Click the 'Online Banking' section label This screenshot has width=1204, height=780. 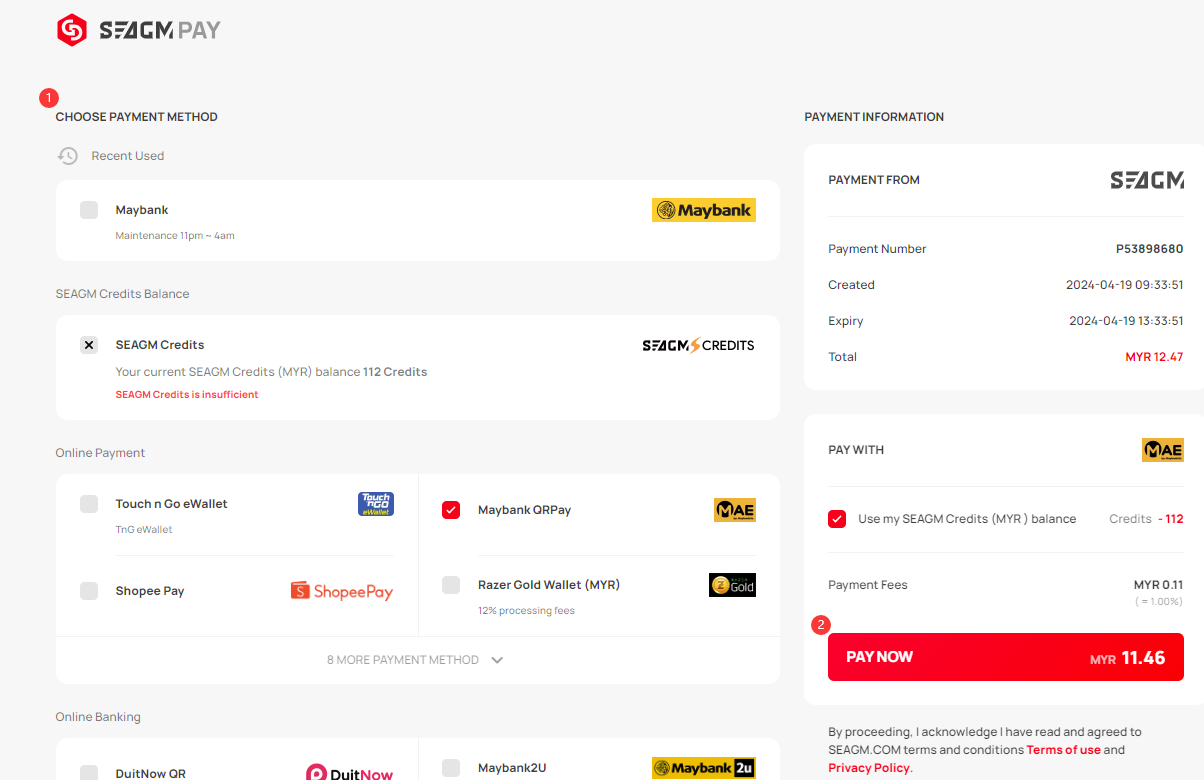point(98,717)
